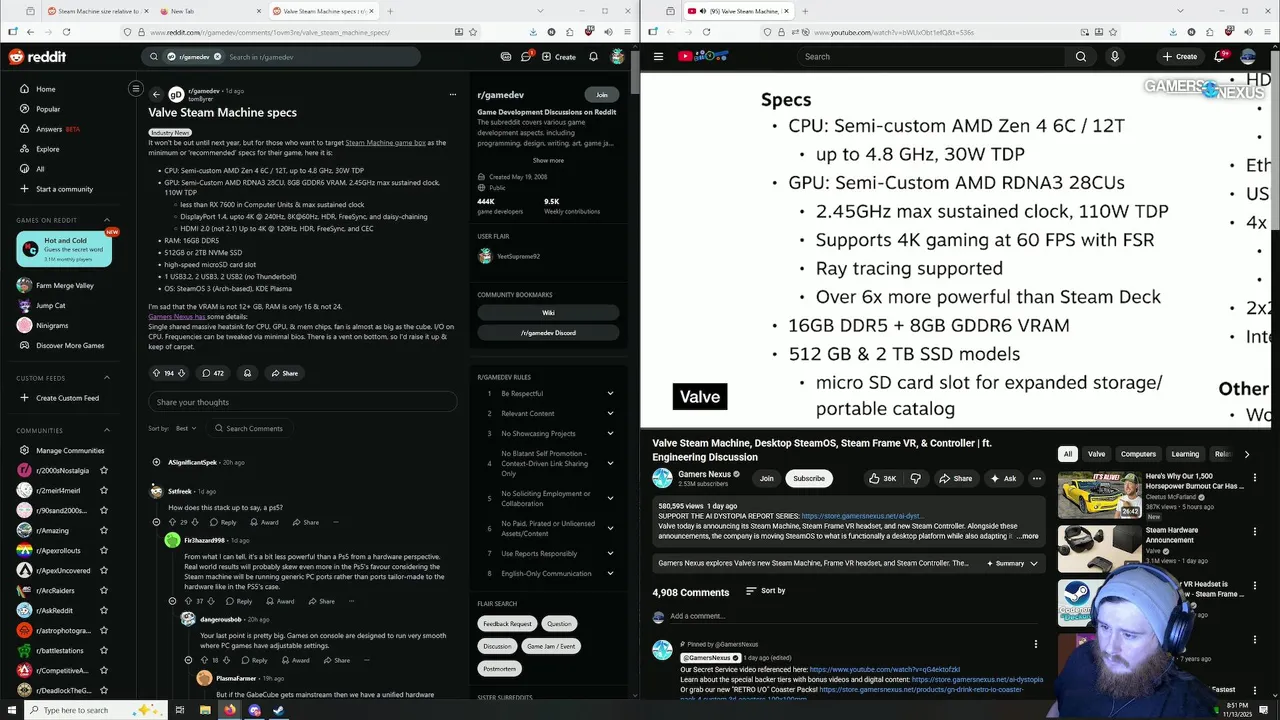Click Search Comments field
1280x720 pixels.
(249, 428)
